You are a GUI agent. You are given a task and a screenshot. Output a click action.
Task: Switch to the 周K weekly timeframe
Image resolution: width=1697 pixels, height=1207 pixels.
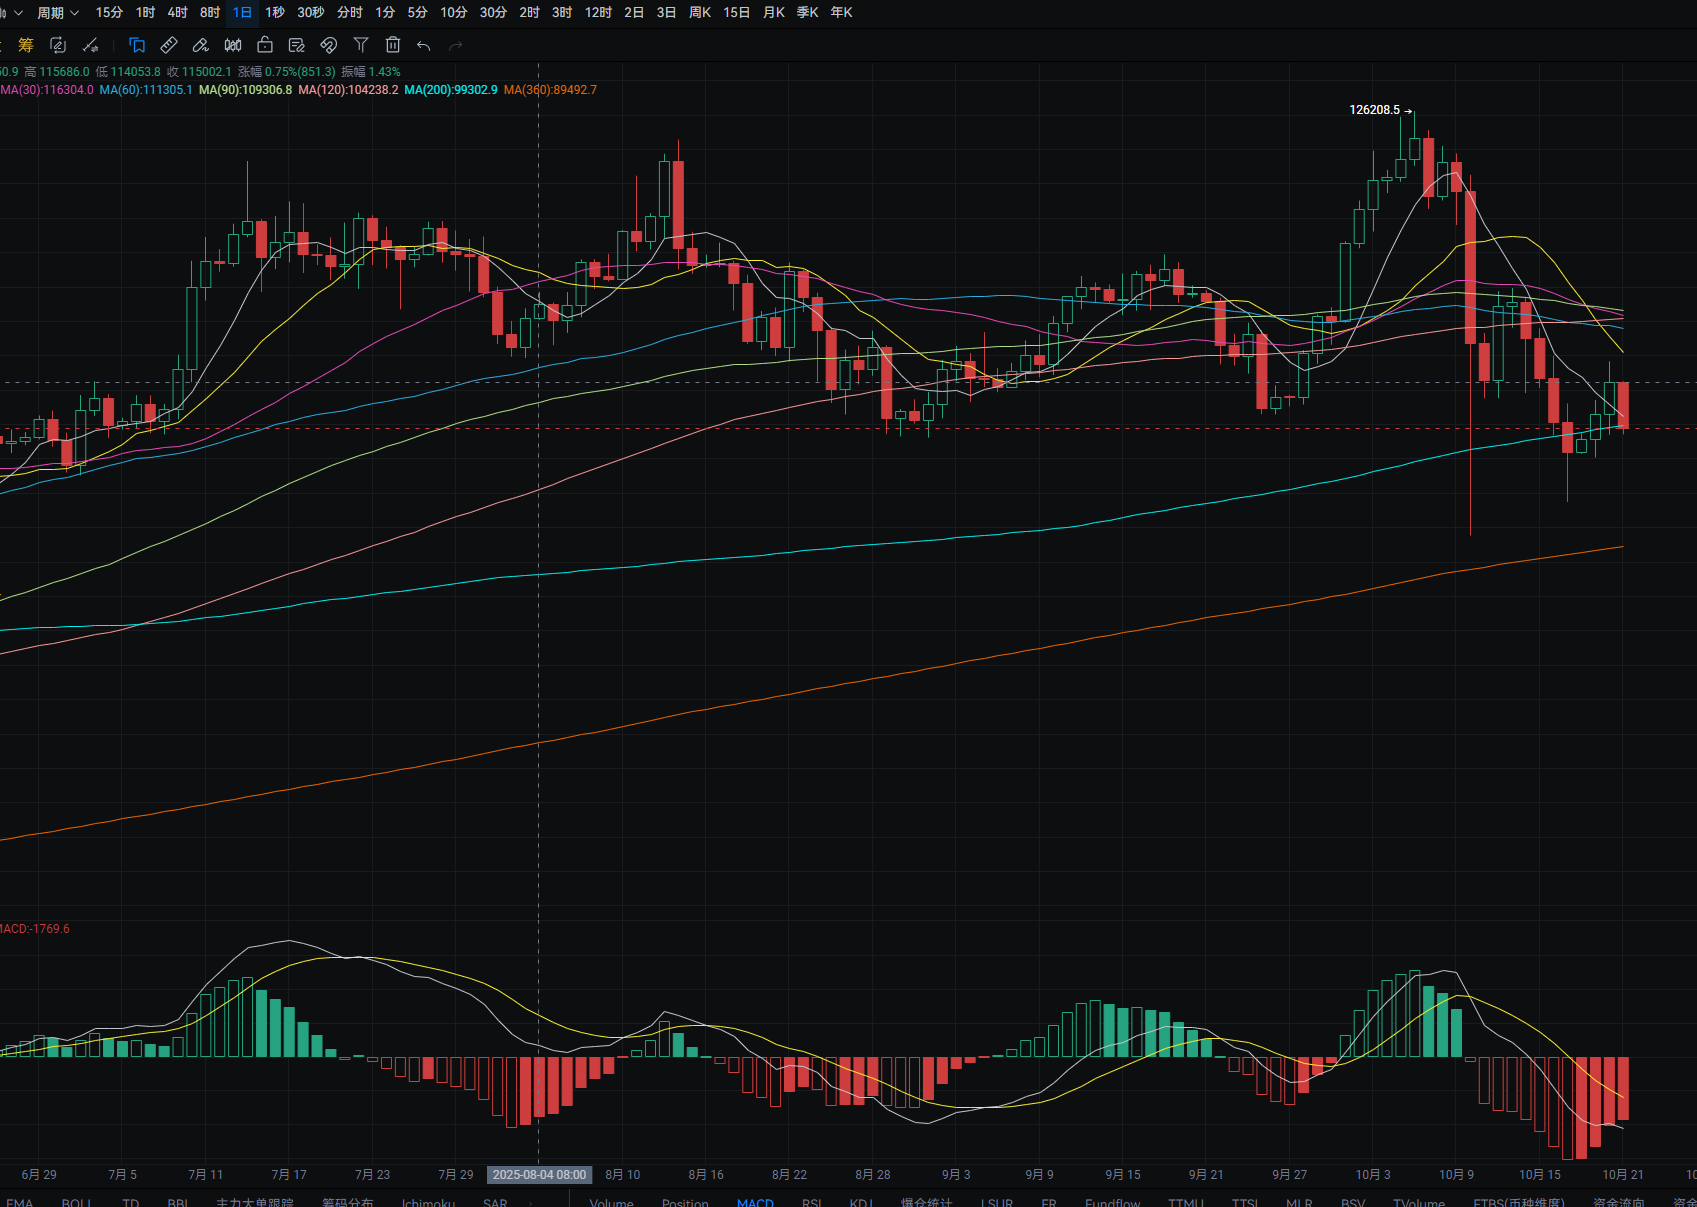(700, 12)
